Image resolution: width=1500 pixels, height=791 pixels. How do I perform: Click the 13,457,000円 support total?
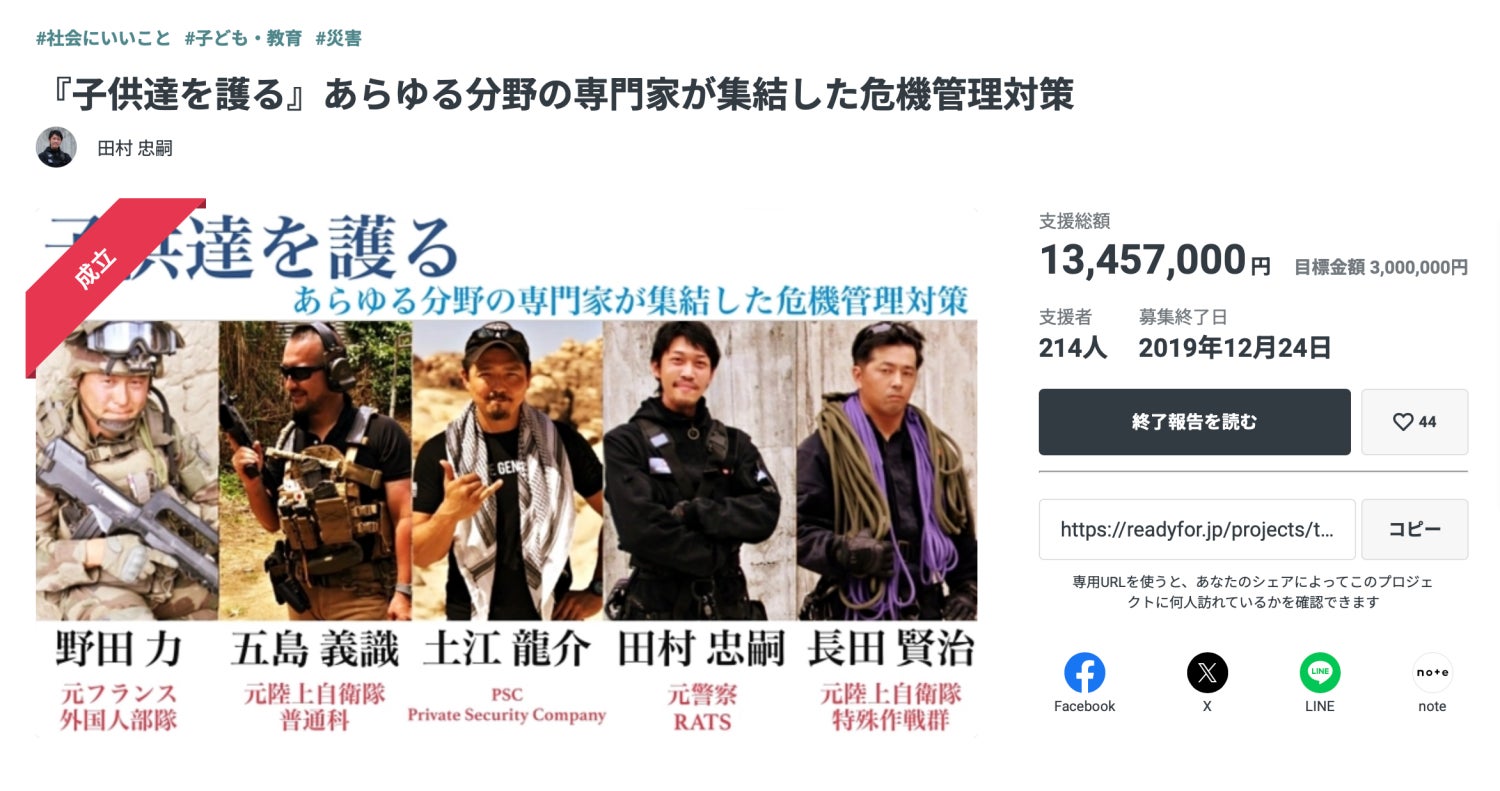pos(1155,260)
